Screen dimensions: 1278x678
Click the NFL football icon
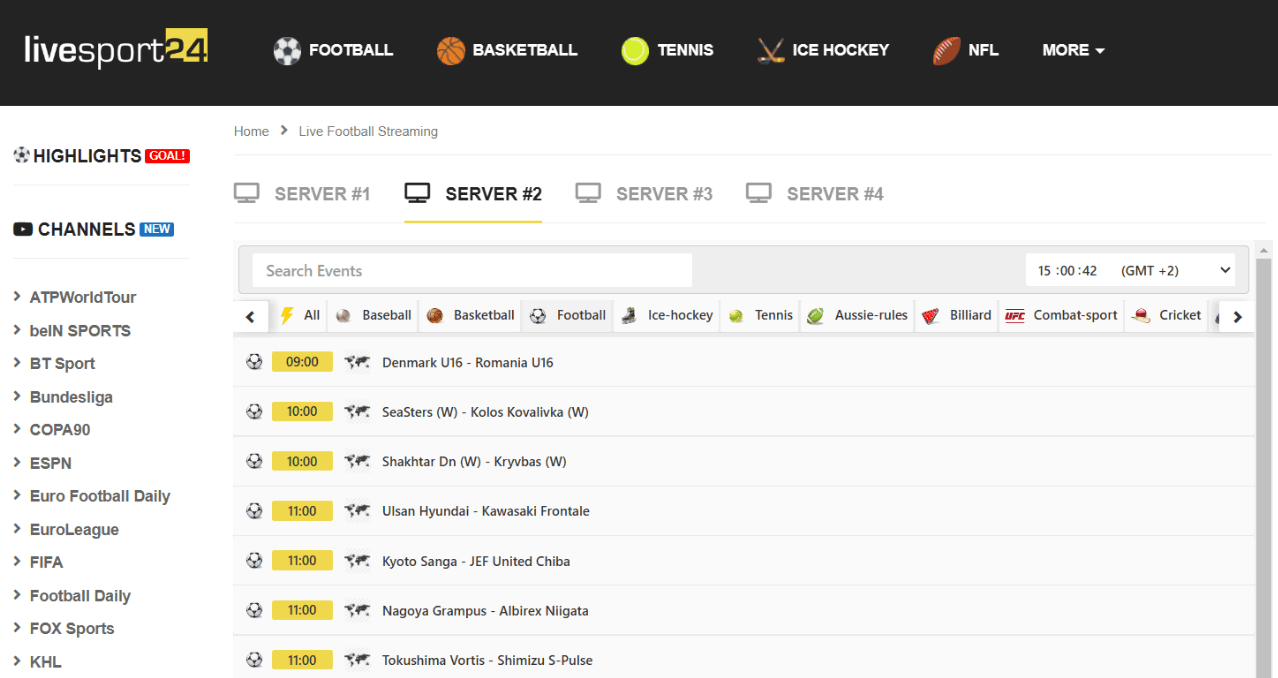click(x=946, y=50)
